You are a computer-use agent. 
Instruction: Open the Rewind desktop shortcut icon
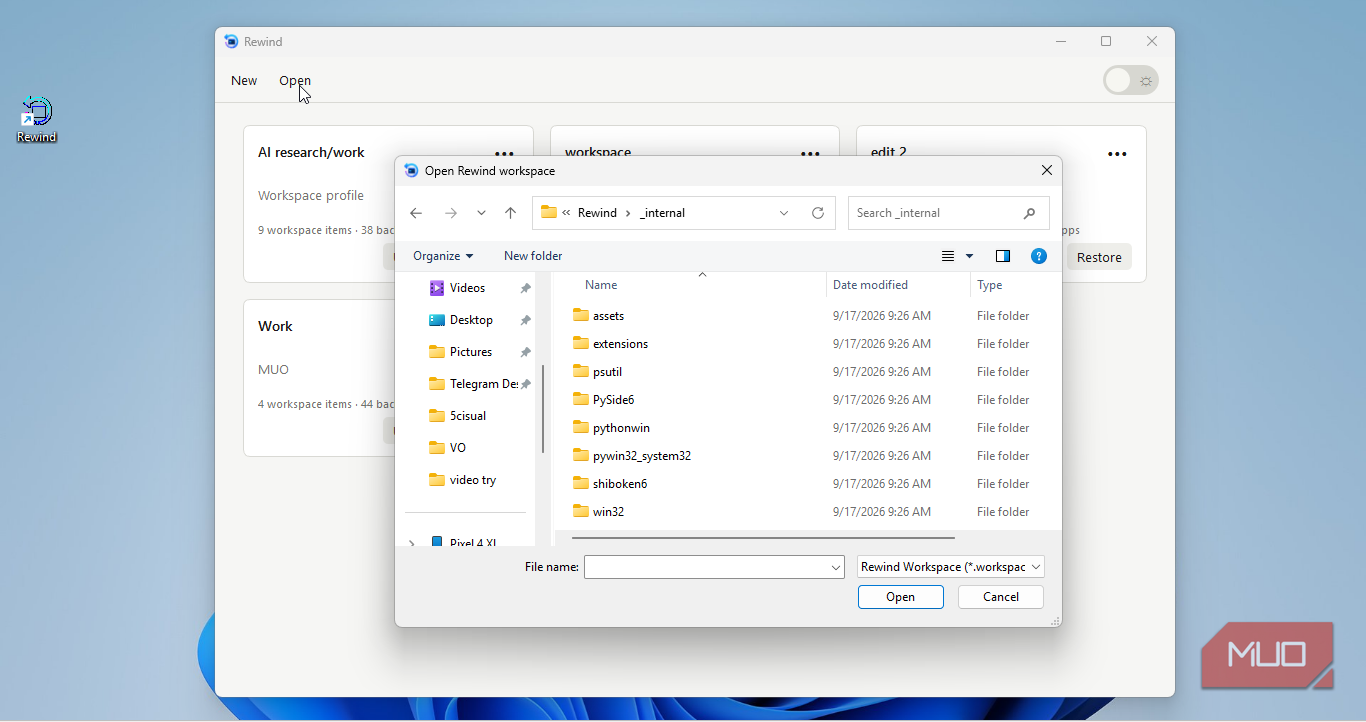[36, 119]
